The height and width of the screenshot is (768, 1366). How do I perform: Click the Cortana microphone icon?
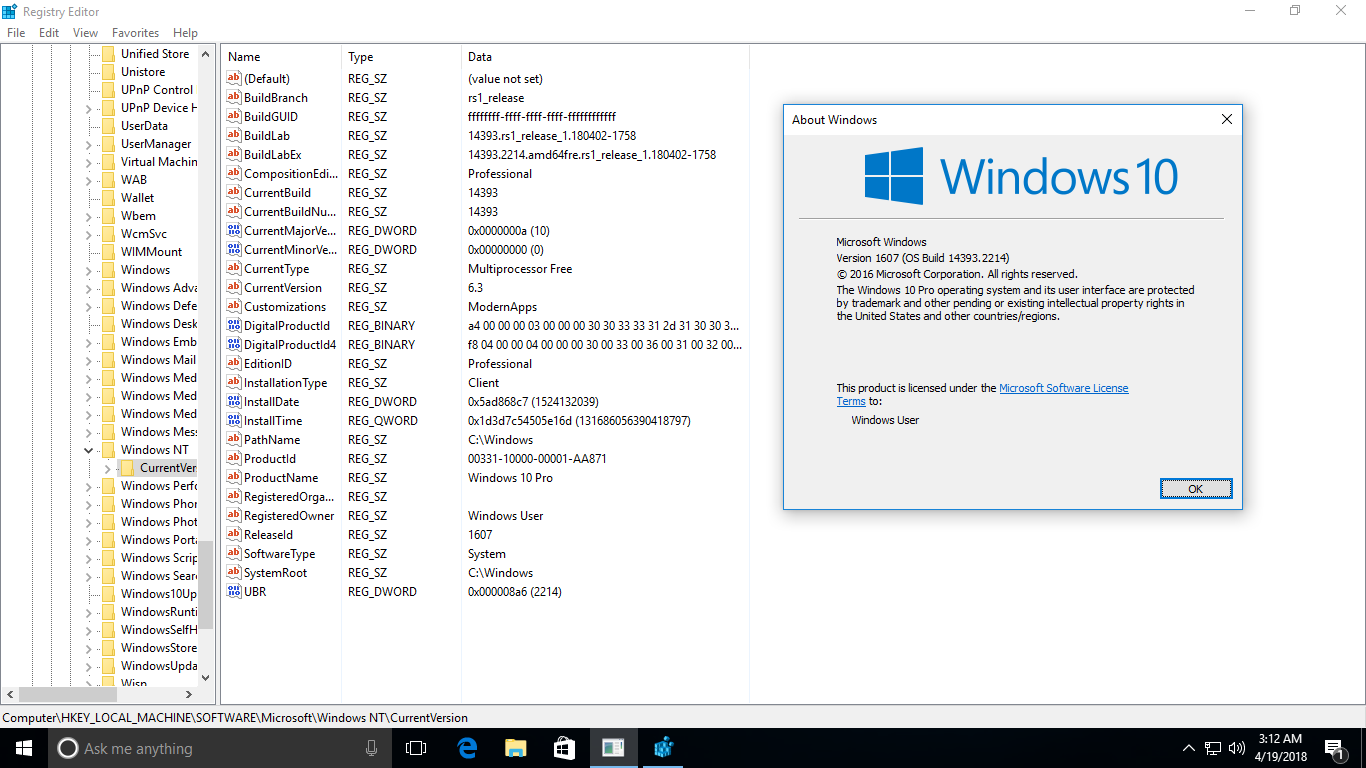371,748
